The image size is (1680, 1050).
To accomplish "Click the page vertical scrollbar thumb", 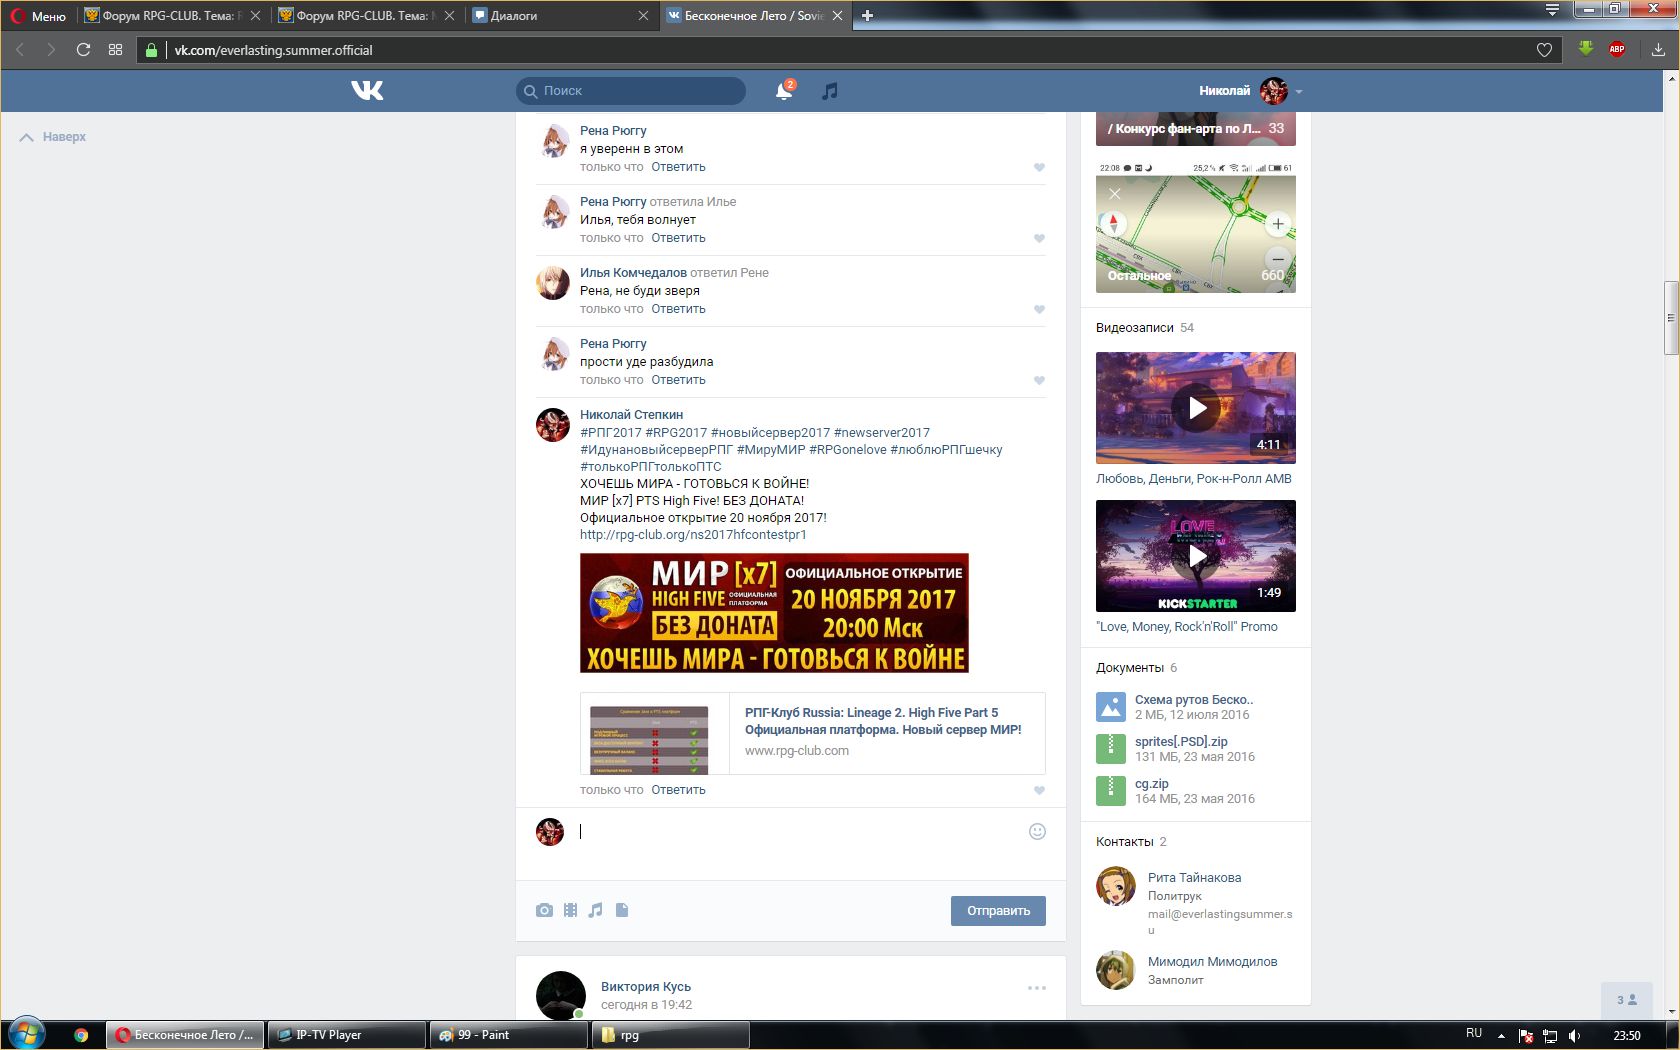I will [1670, 318].
